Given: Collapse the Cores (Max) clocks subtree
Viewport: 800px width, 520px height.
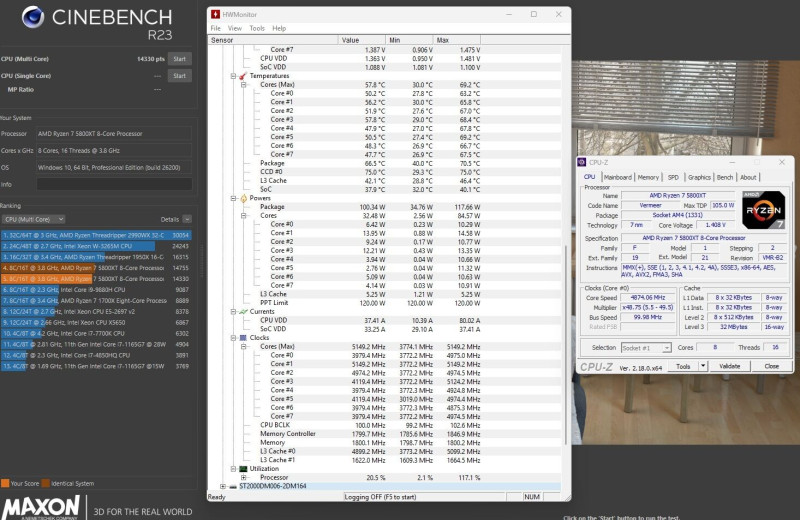Looking at the screenshot, I should pos(243,346).
